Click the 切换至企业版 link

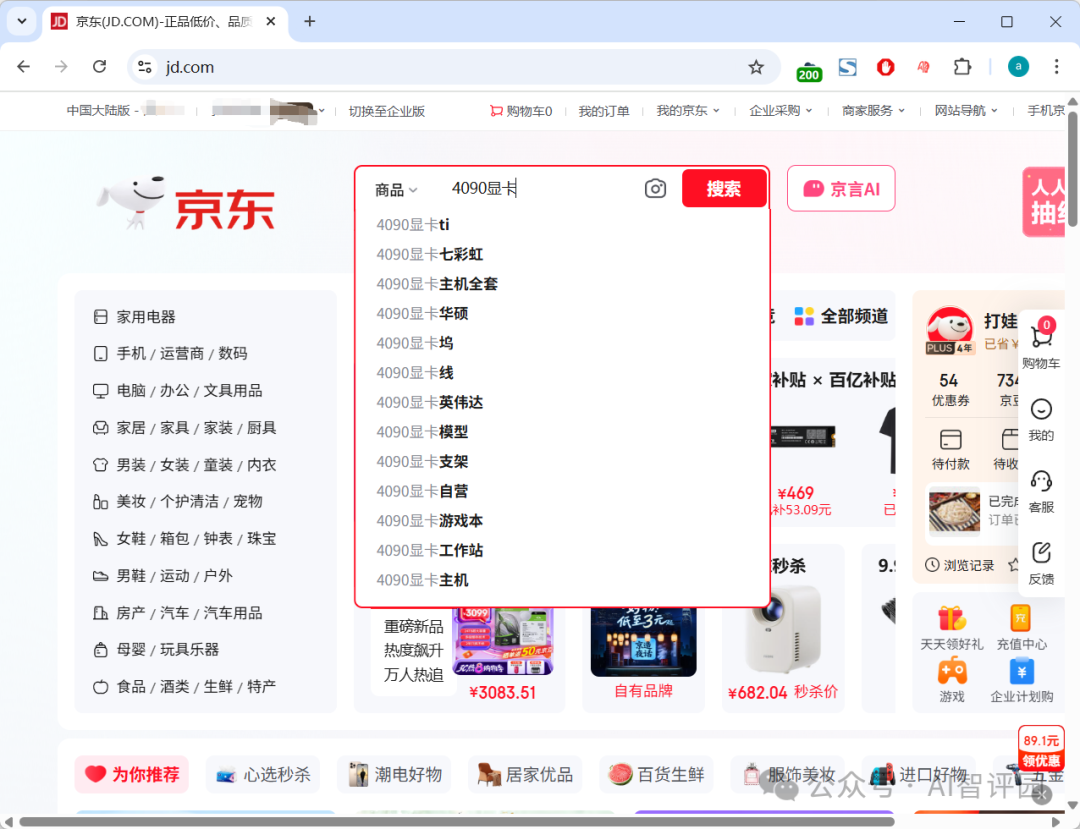pos(385,111)
